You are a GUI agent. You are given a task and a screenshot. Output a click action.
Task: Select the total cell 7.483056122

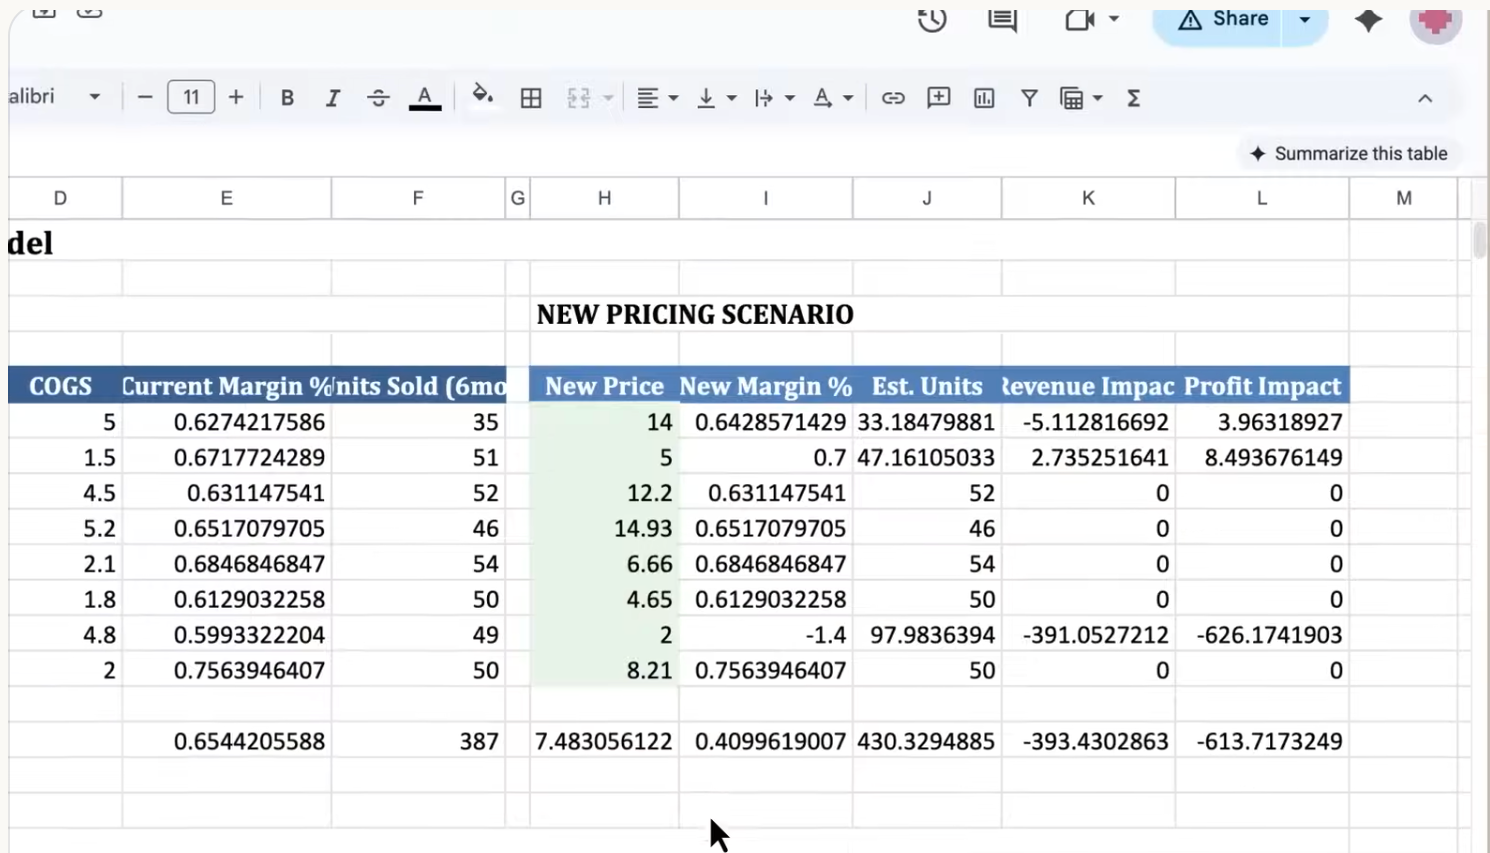point(604,741)
